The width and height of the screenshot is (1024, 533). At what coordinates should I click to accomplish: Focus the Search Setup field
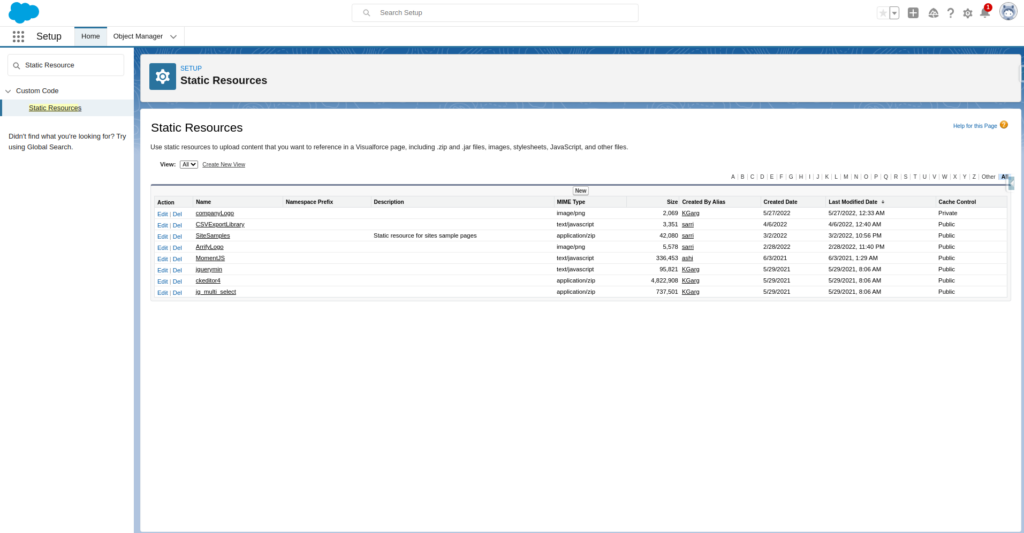point(495,12)
